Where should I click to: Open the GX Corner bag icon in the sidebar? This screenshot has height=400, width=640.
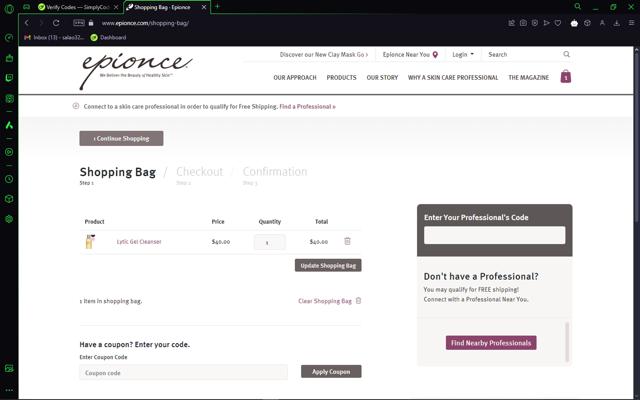click(9, 58)
